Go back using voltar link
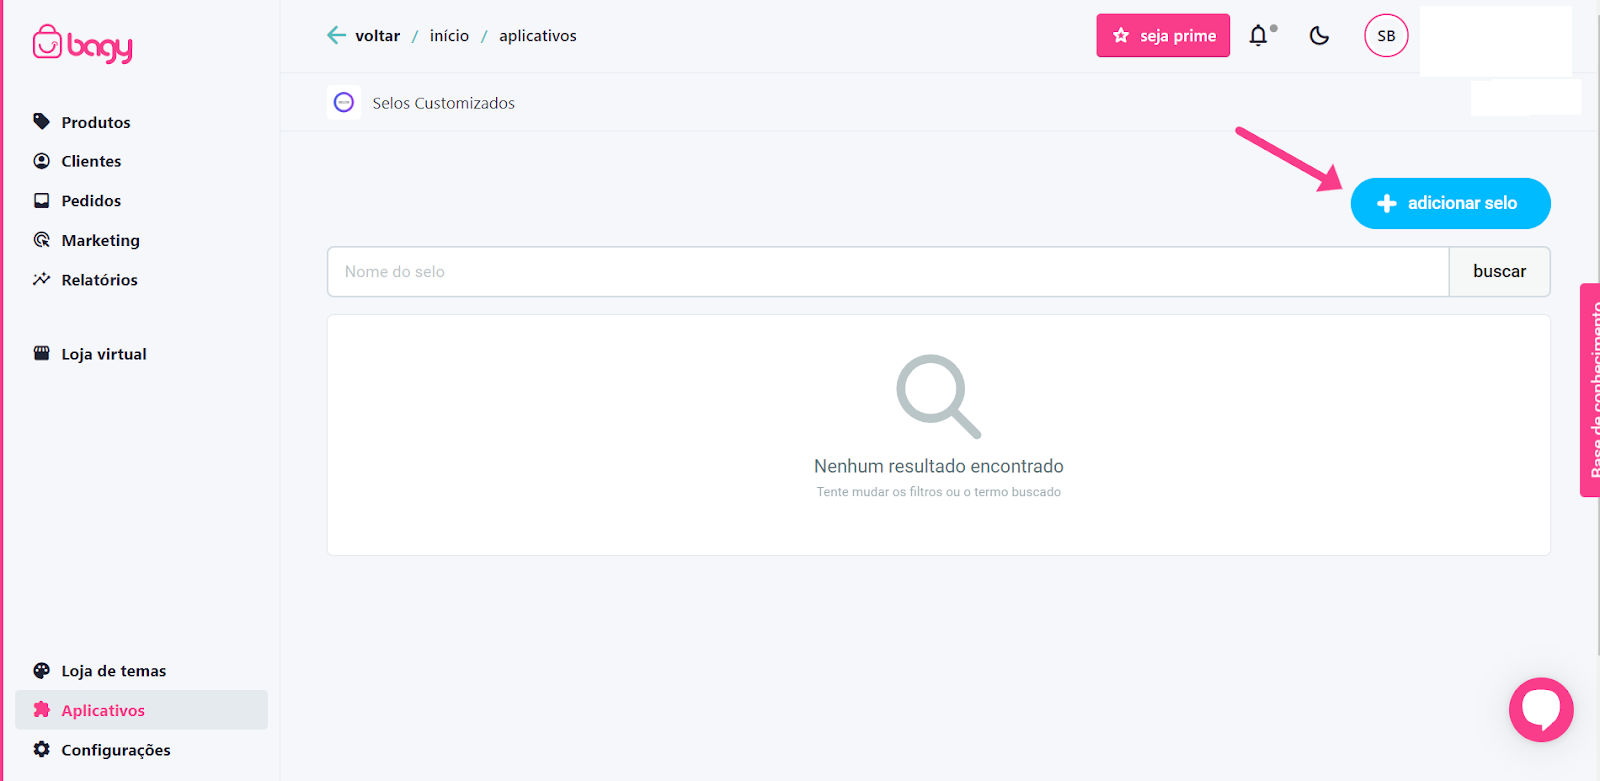1600x781 pixels. click(377, 36)
